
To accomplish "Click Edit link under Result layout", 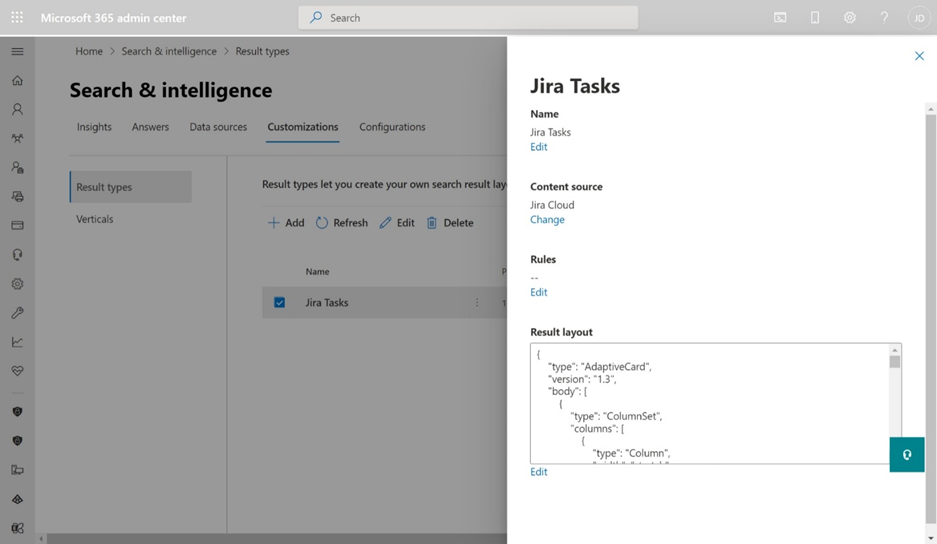I will pyautogui.click(x=538, y=472).
